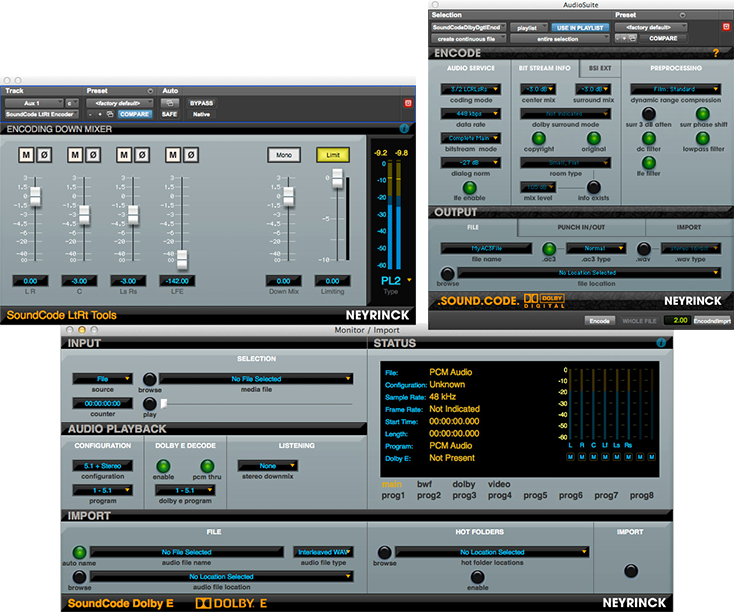Viewport: 734px width, 612px height.
Task: Click browse knob for hot folder locations
Action: 384,552
